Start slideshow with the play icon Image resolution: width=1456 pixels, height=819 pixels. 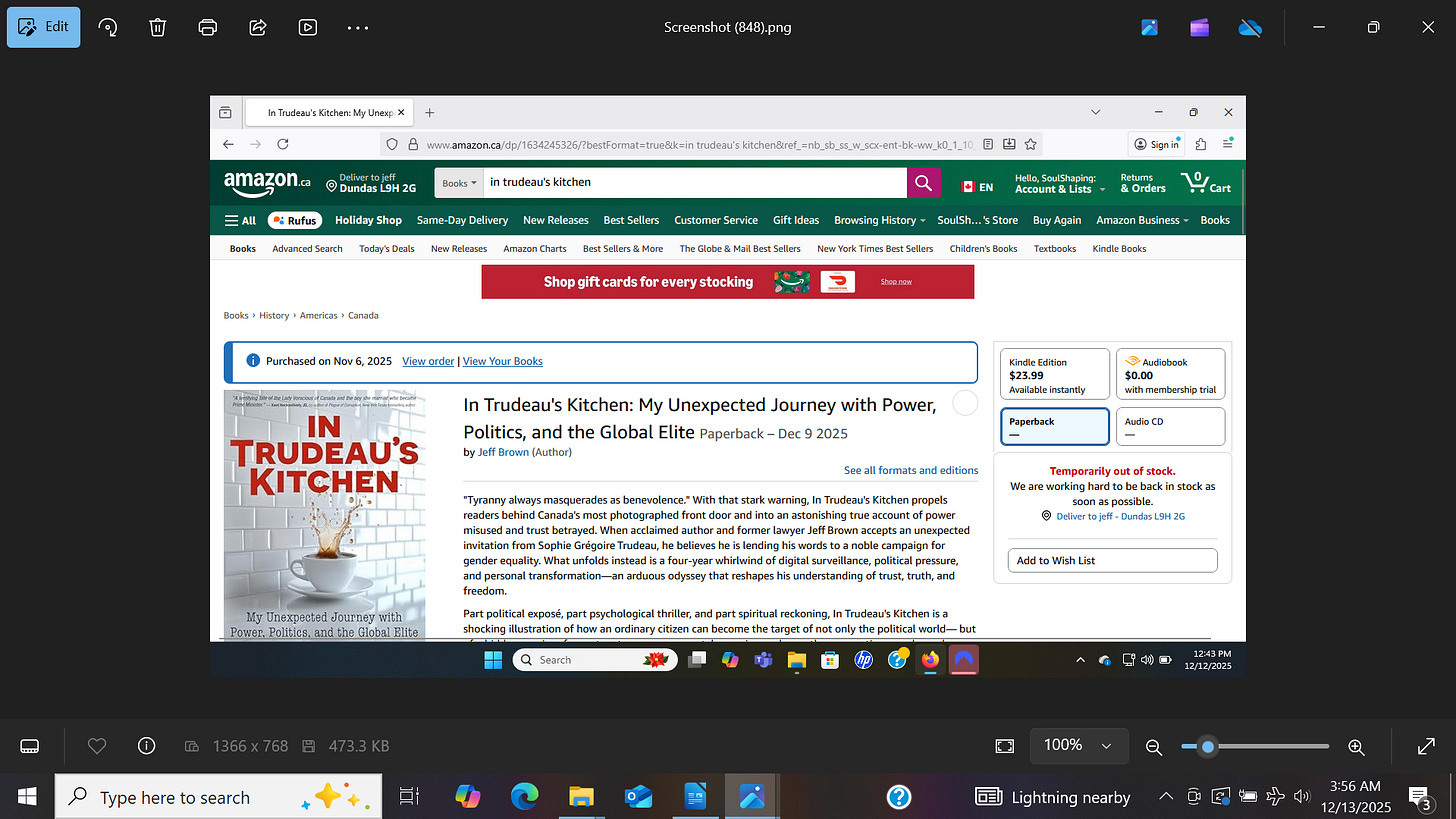pyautogui.click(x=308, y=27)
